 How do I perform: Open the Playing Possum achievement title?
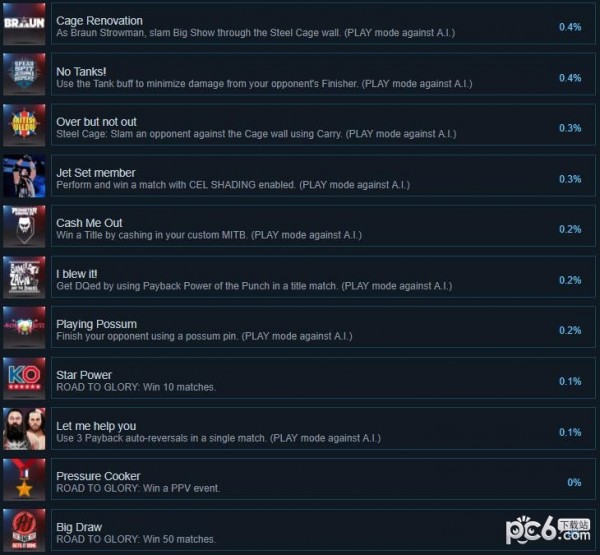pyautogui.click(x=96, y=324)
